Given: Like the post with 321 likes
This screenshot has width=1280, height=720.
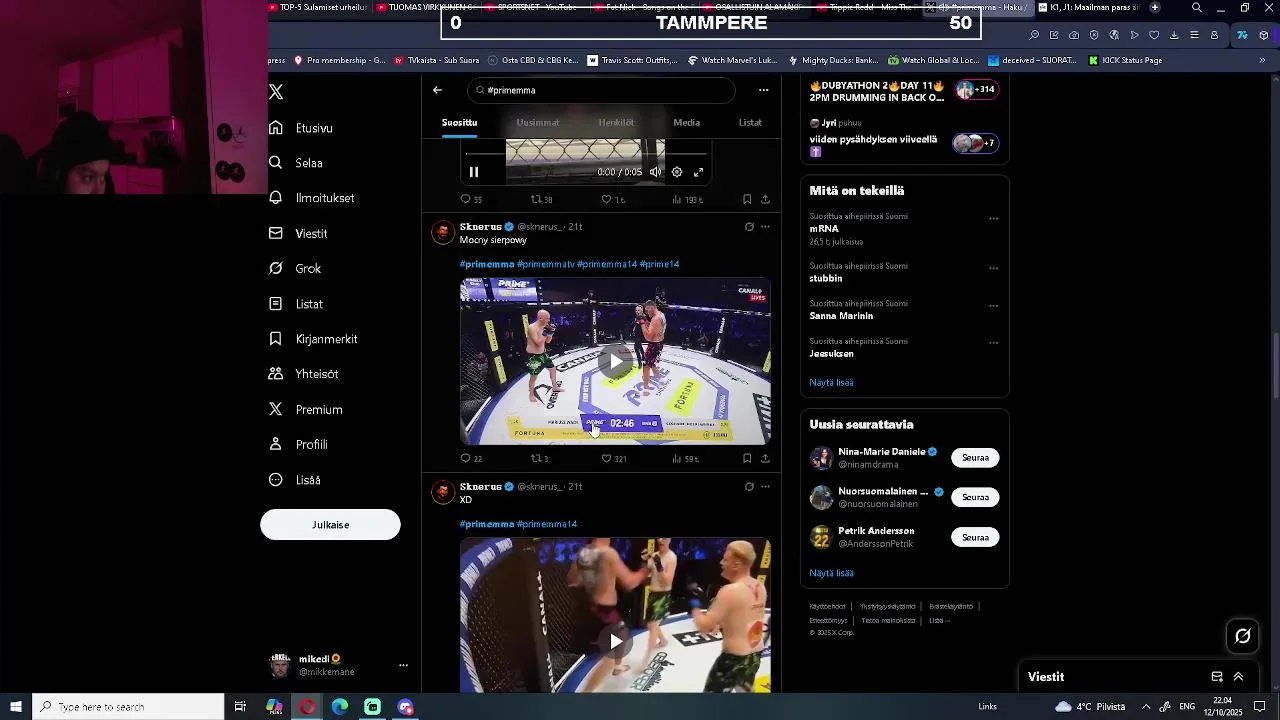Looking at the screenshot, I should [613, 459].
